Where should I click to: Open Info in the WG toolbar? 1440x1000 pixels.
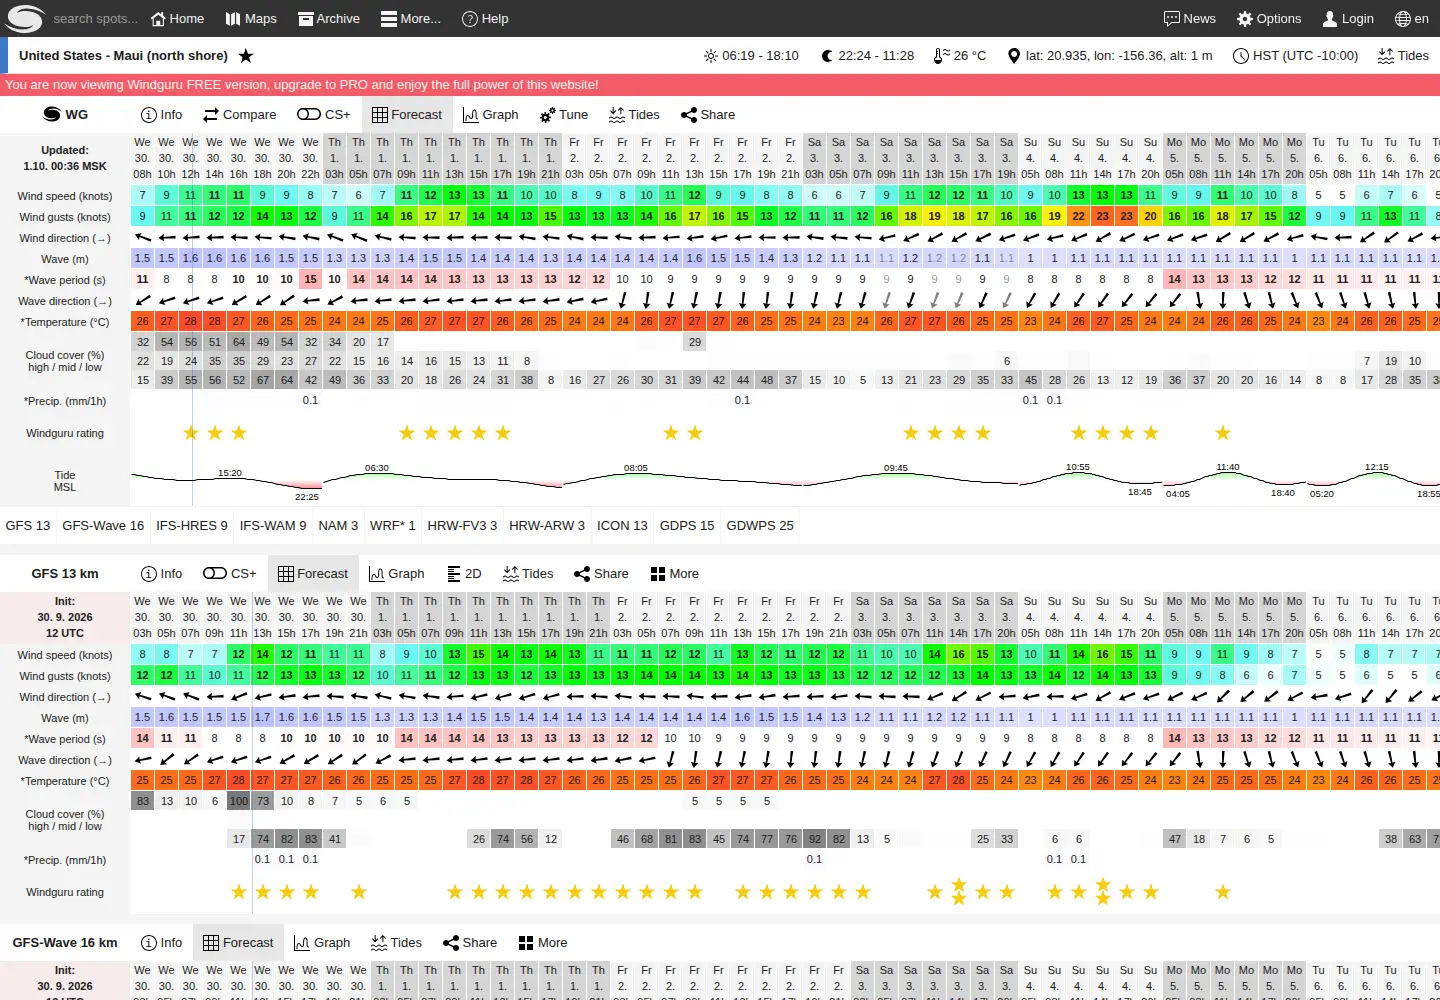[162, 114]
